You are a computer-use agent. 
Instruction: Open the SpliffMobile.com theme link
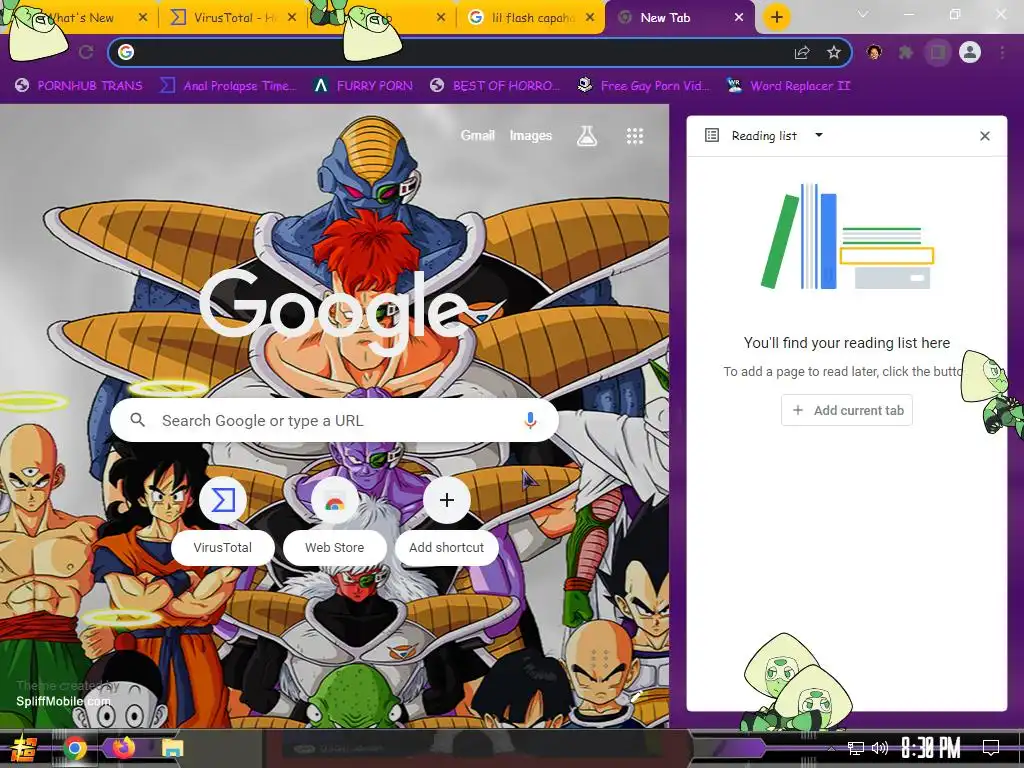(x=63, y=701)
